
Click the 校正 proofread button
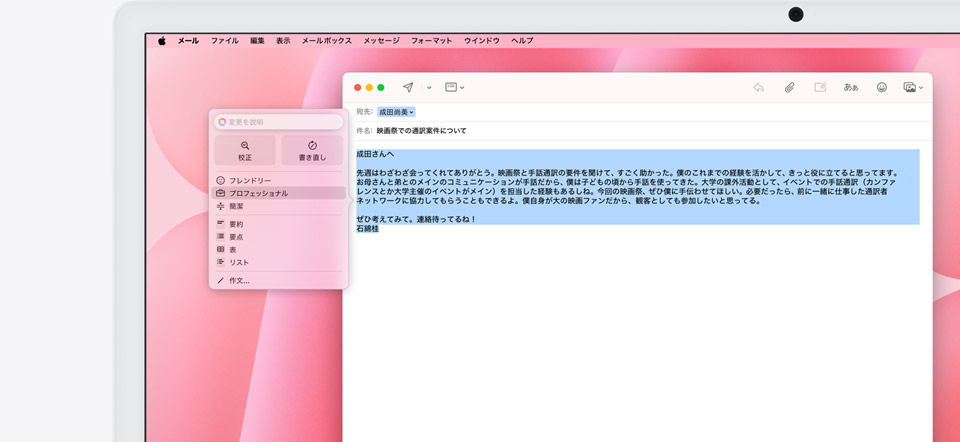(x=245, y=151)
